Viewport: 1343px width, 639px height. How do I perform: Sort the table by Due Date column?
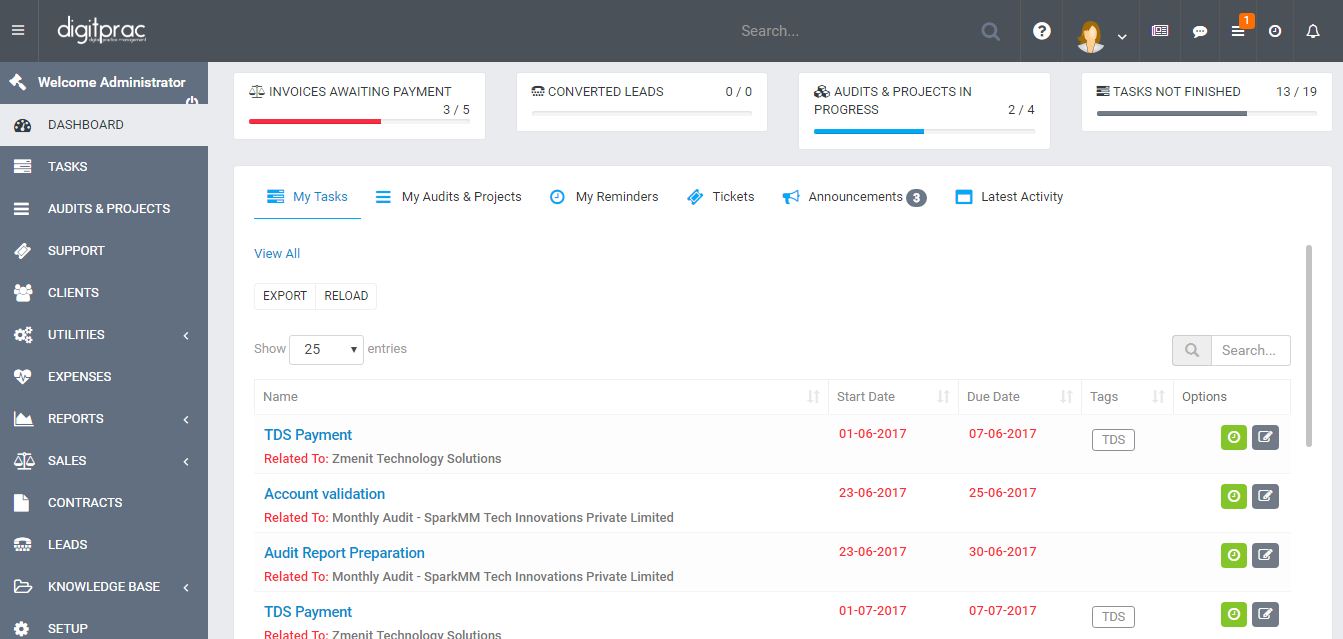[x=1018, y=397]
